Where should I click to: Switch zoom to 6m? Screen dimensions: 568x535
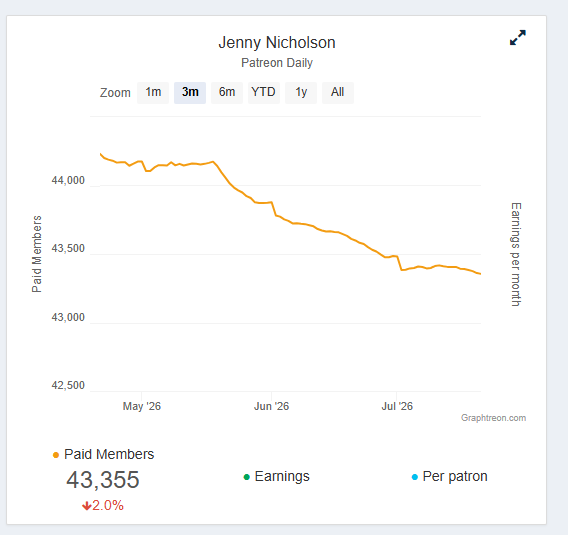[227, 93]
